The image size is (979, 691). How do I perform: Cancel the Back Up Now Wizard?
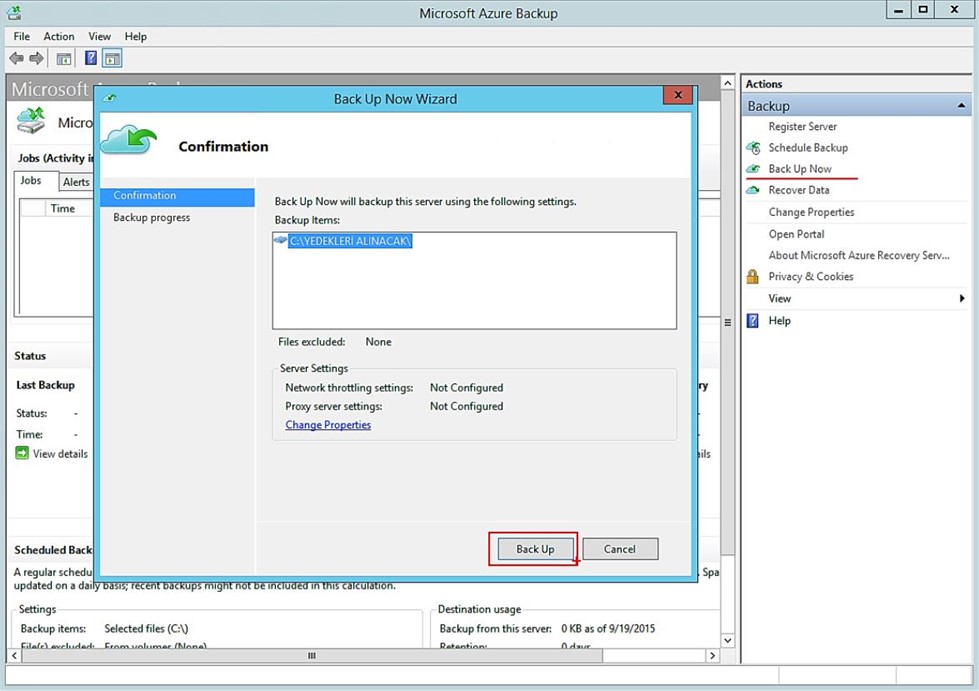click(619, 549)
